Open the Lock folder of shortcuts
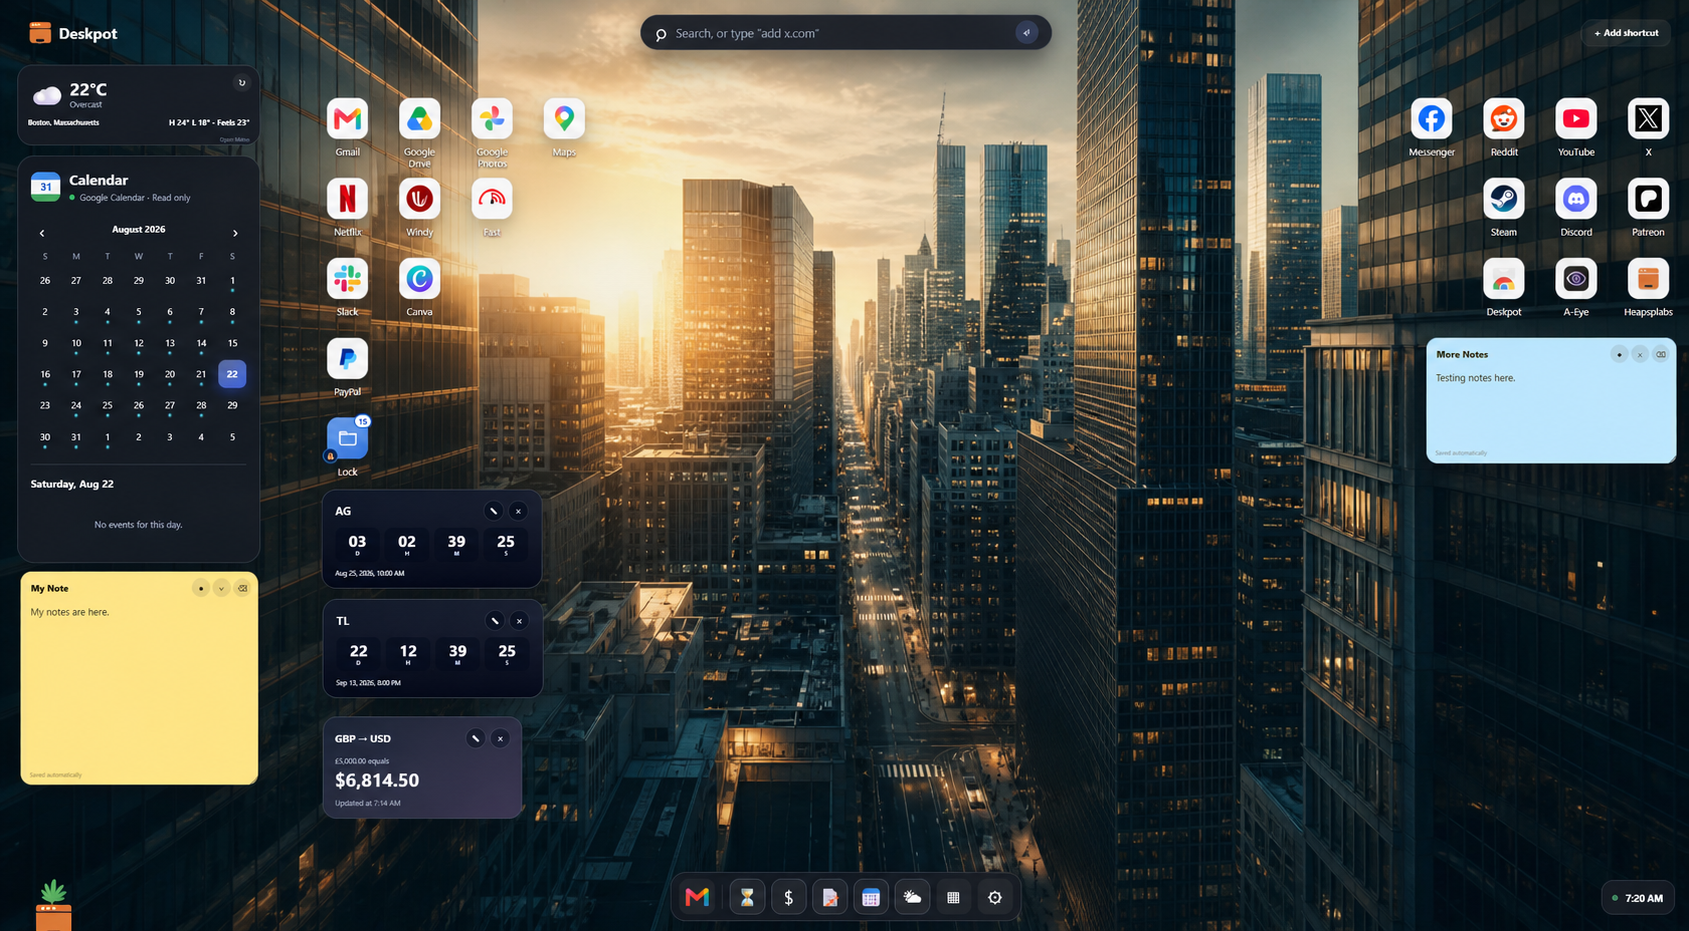 347,439
